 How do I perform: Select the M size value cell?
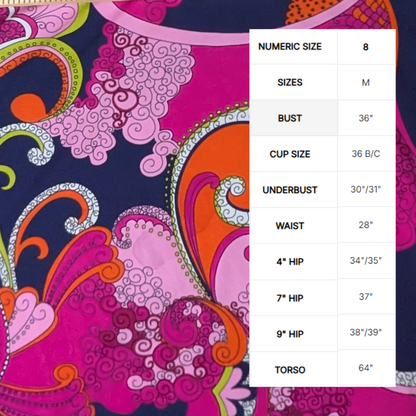pyautogui.click(x=366, y=82)
